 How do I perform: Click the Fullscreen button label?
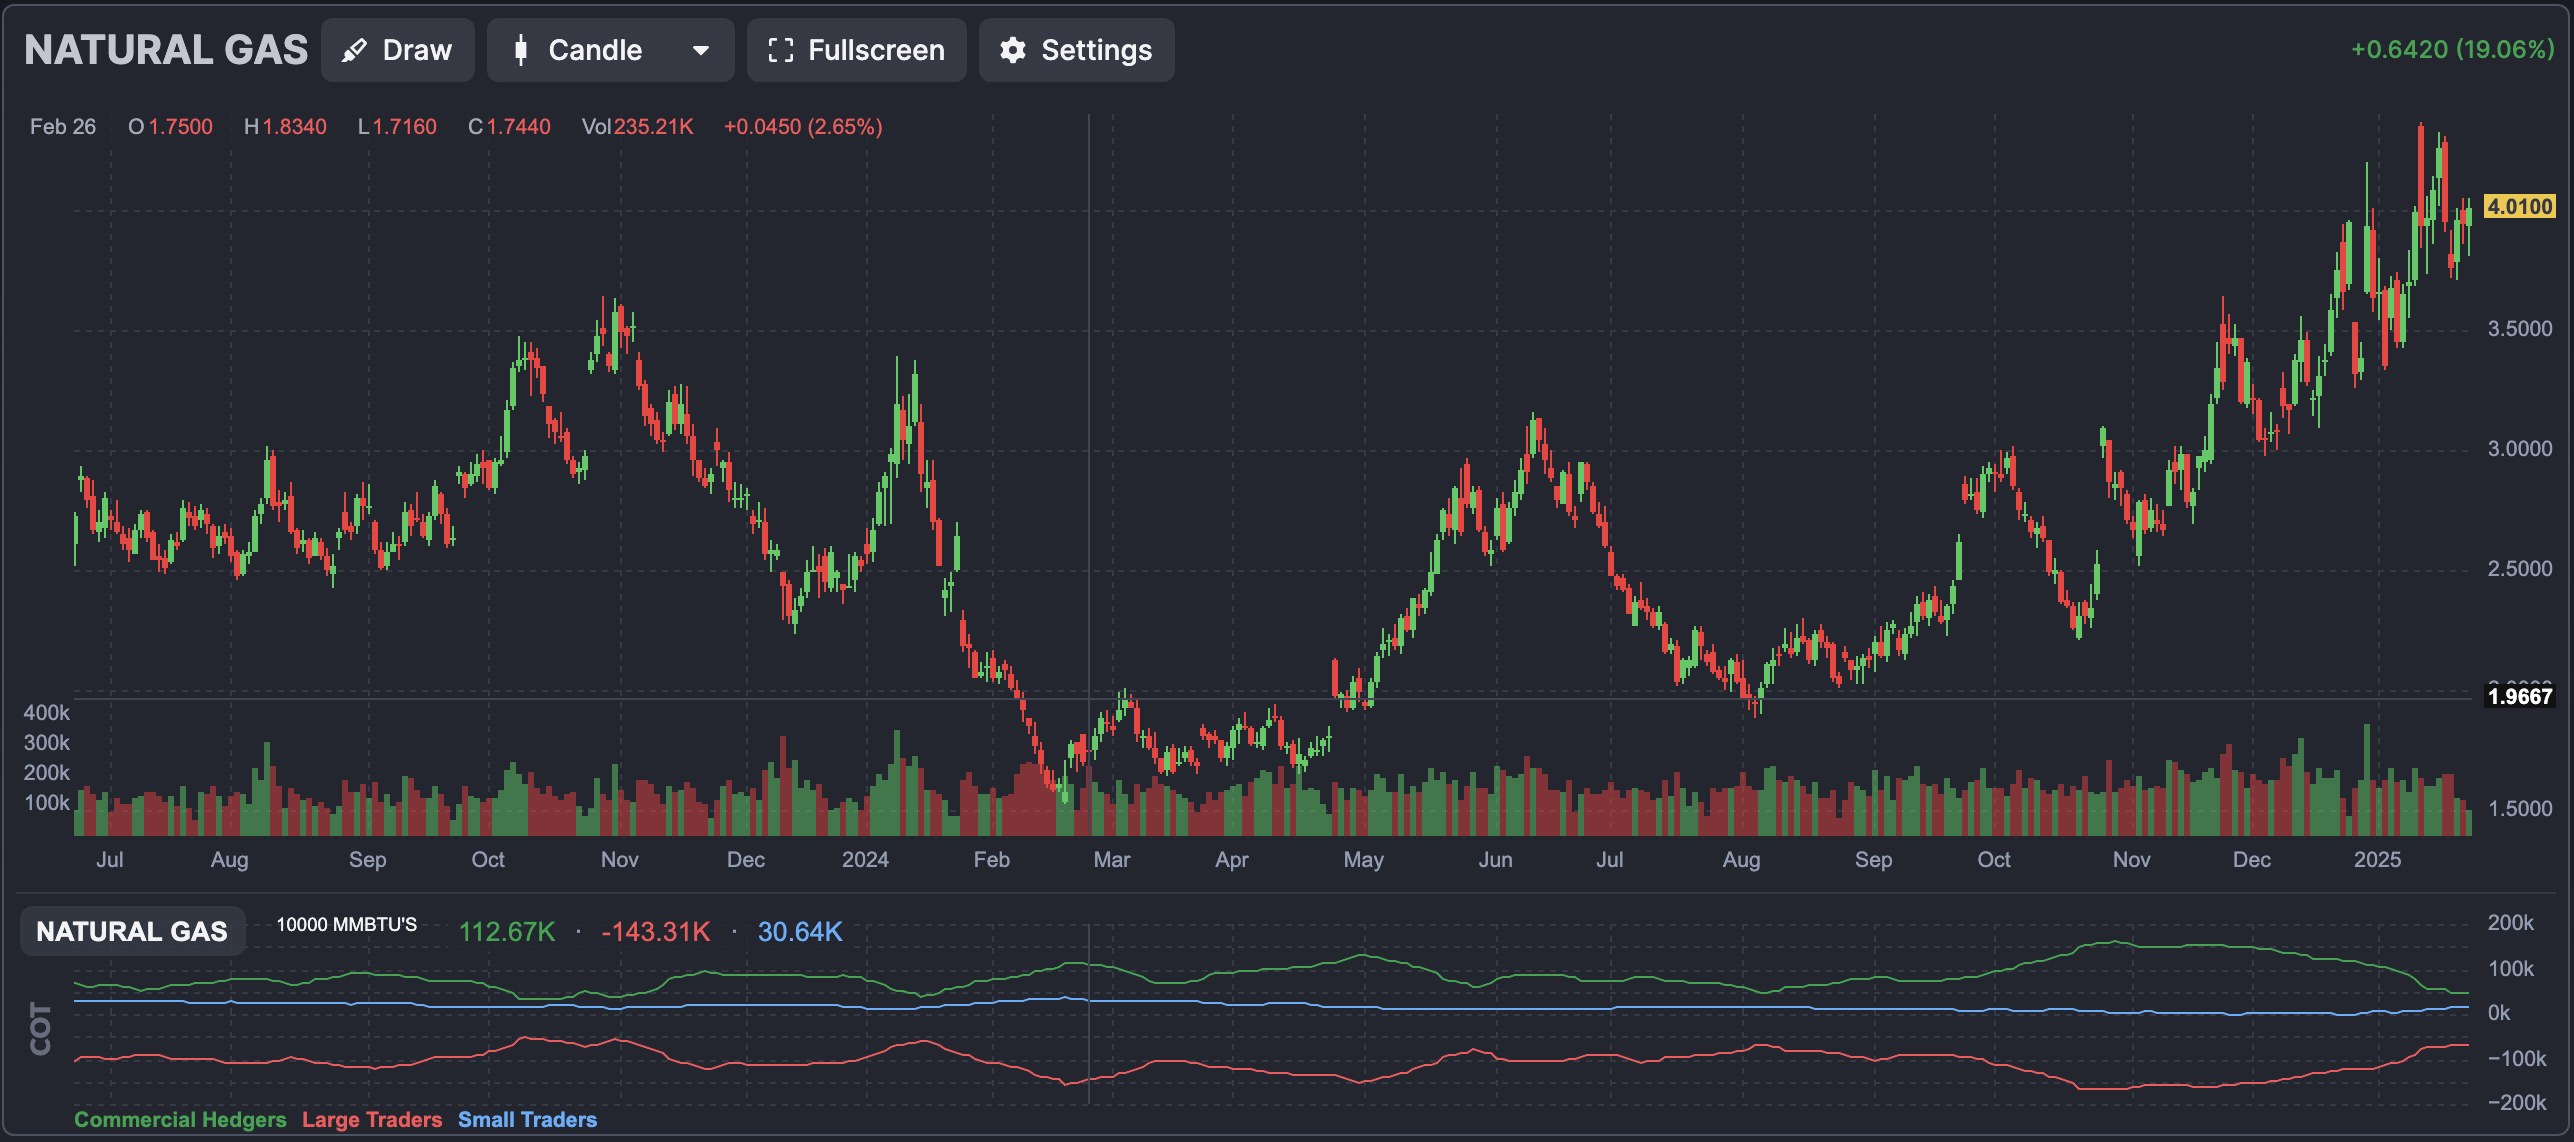click(876, 50)
